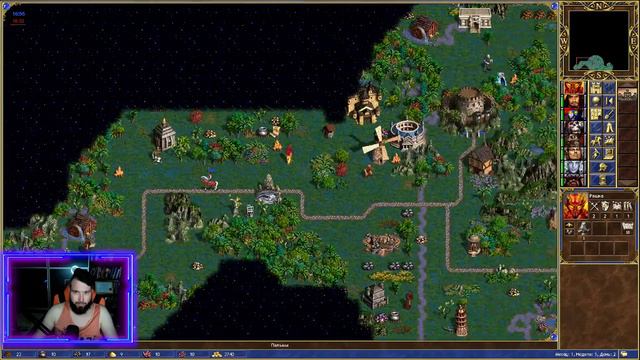Click the crossed swords attack skill icon
The image size is (640, 360).
594,207
